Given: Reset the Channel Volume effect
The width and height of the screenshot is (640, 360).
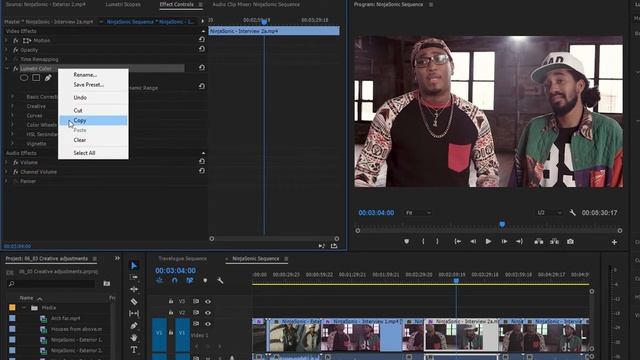Looking at the screenshot, I should pyautogui.click(x=202, y=171).
